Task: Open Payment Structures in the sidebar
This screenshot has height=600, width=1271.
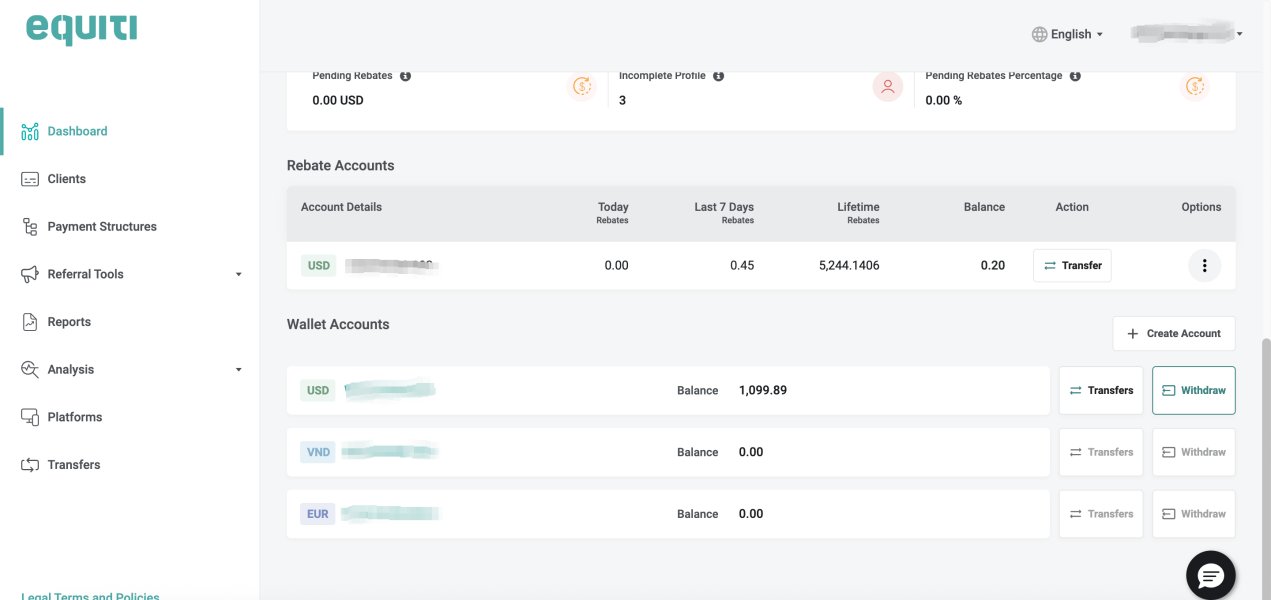Action: coord(101,227)
